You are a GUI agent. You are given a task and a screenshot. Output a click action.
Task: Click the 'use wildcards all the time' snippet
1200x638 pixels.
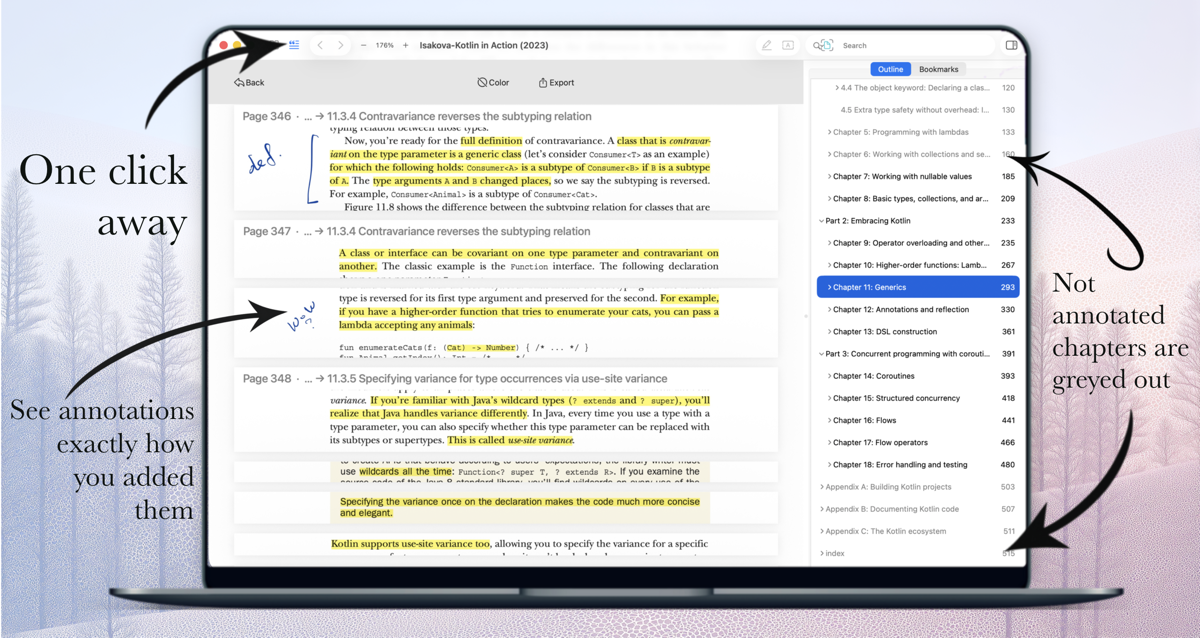tap(506, 471)
